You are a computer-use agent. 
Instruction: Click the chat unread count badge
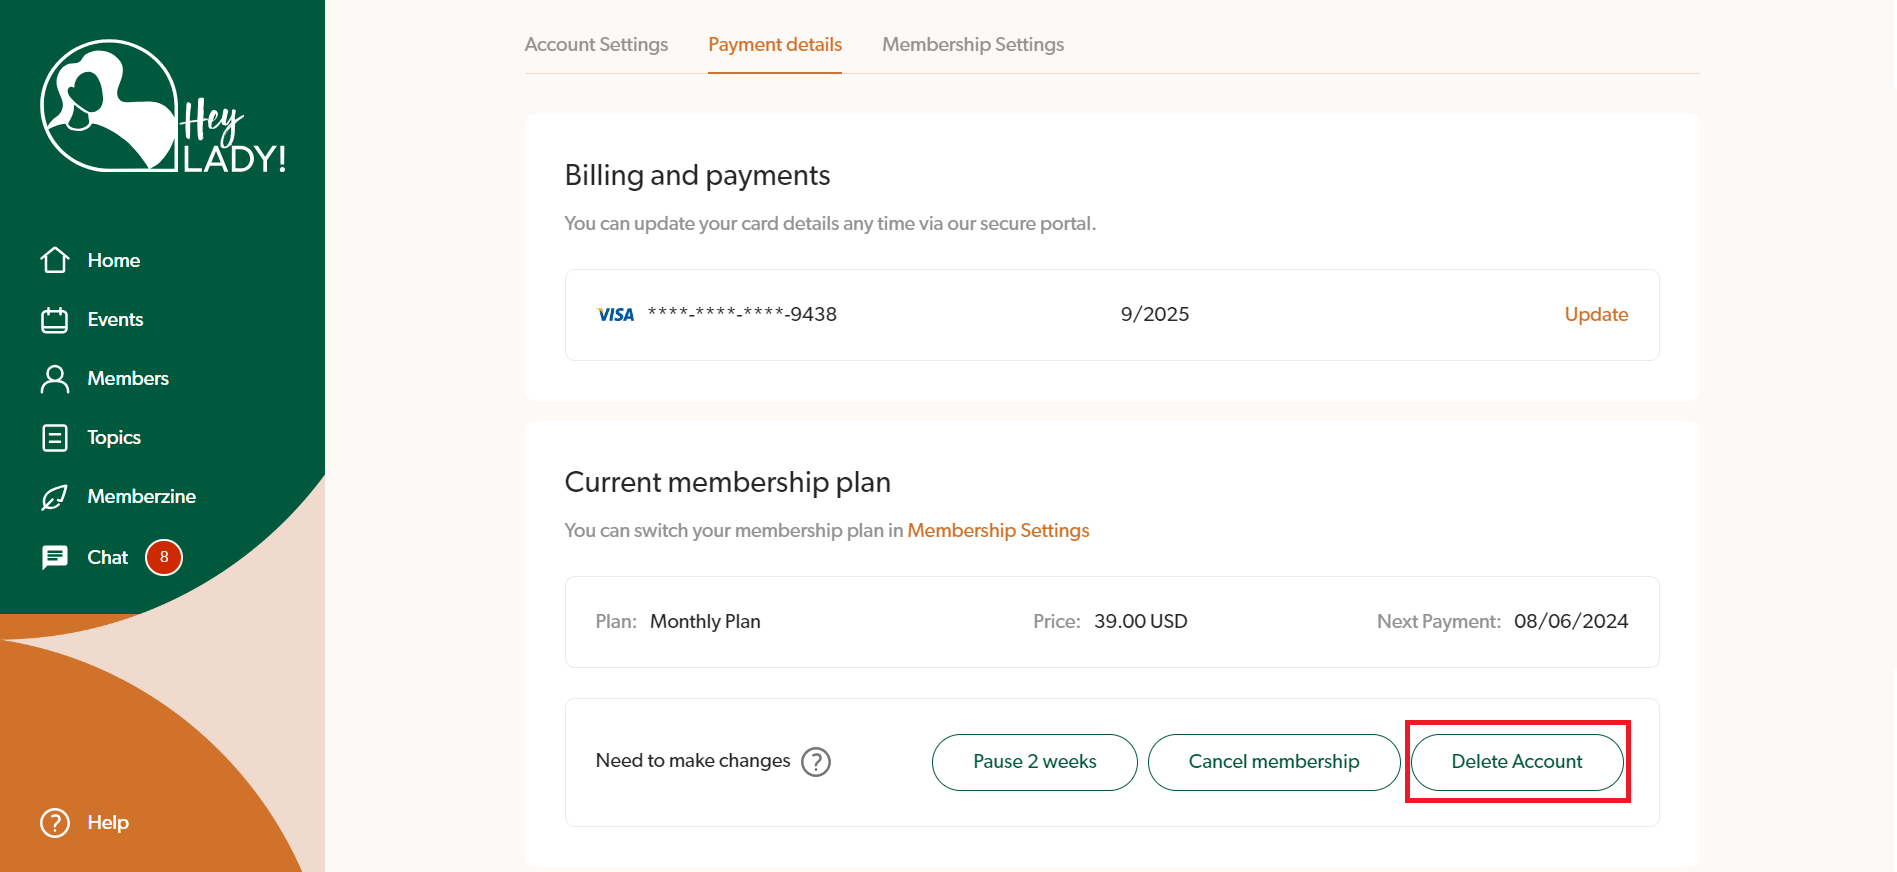(164, 557)
